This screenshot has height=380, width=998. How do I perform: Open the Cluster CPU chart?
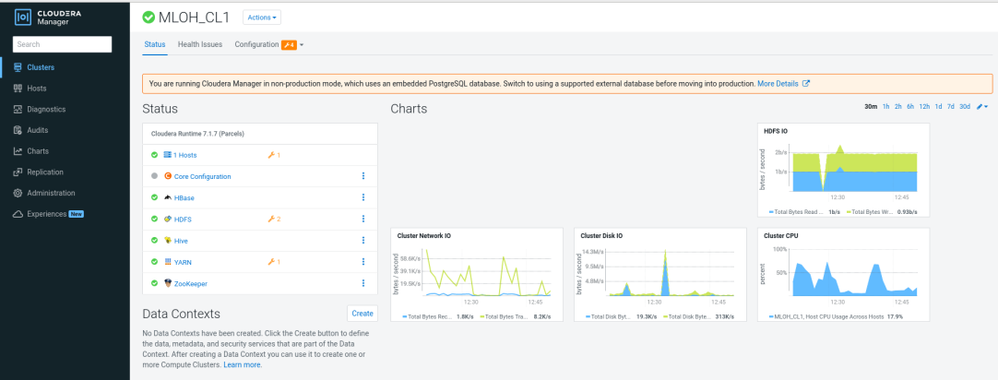843,274
